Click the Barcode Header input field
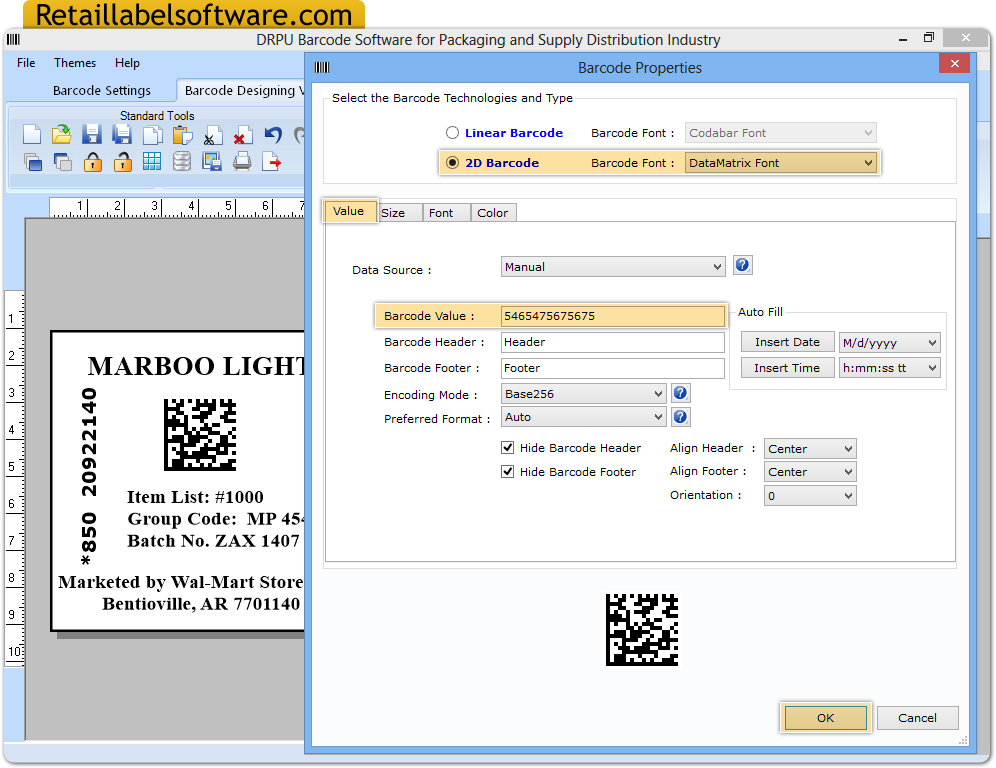996x768 pixels. pos(613,342)
